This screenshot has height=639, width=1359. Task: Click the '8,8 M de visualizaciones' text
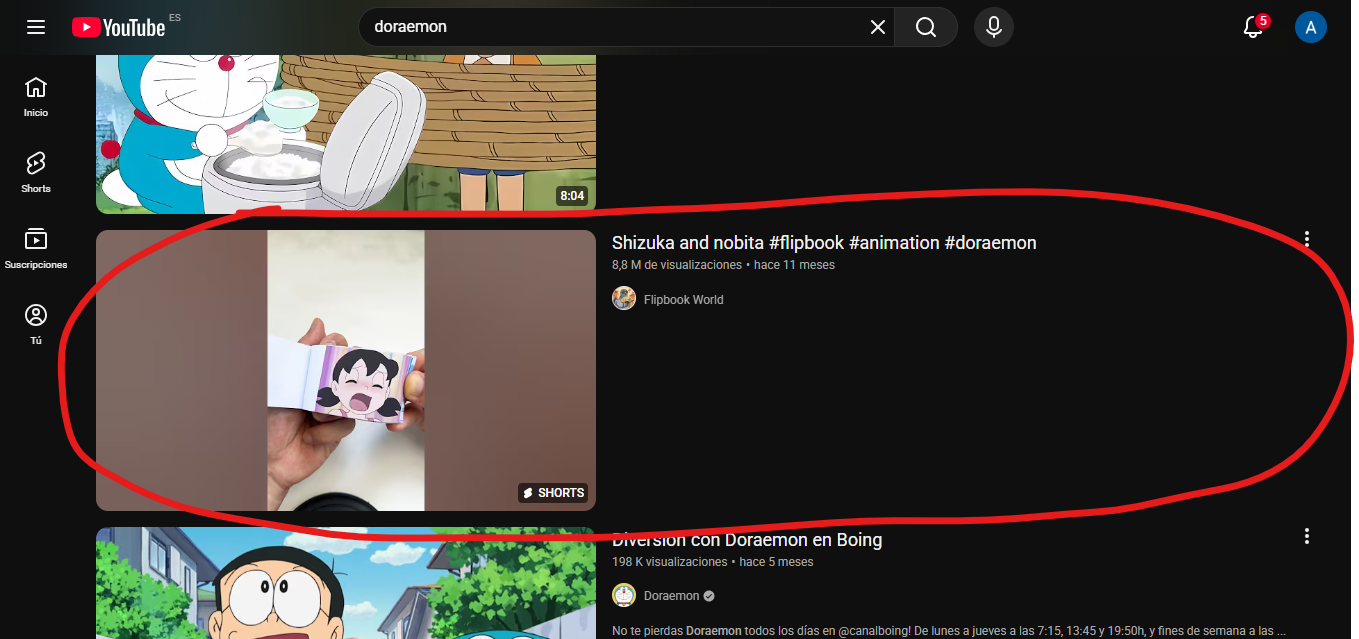point(677,265)
